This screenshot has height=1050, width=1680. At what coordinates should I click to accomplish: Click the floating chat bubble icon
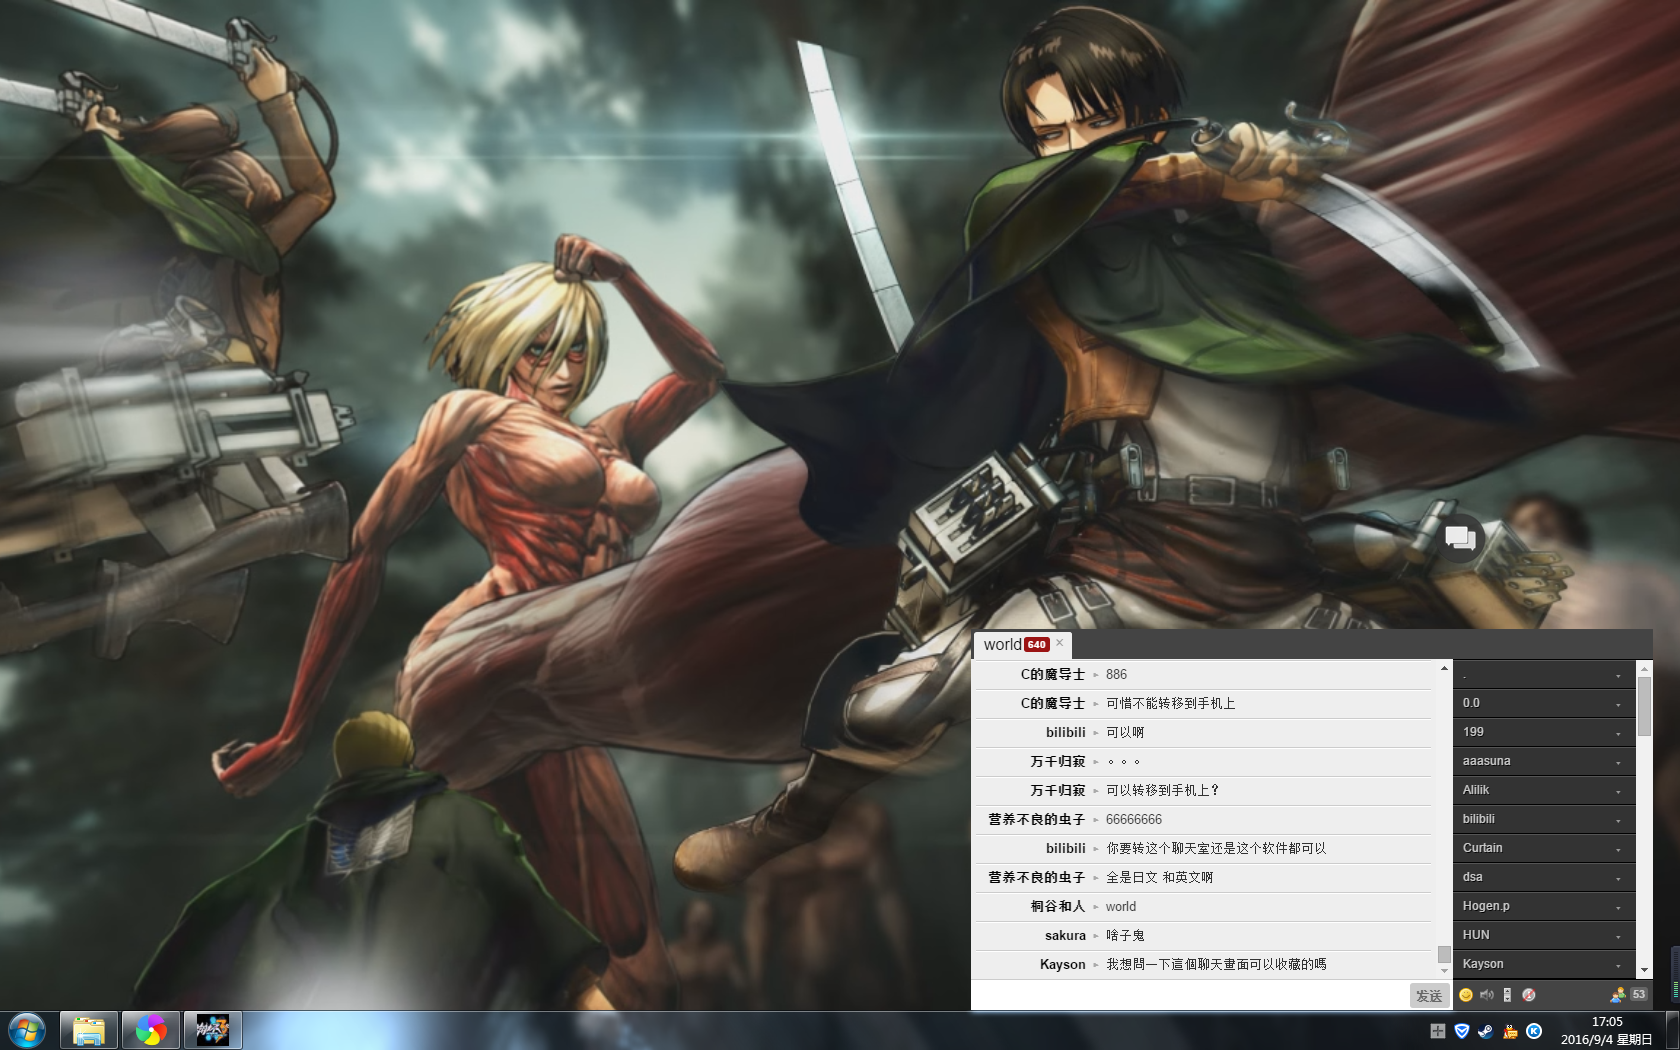click(1460, 538)
